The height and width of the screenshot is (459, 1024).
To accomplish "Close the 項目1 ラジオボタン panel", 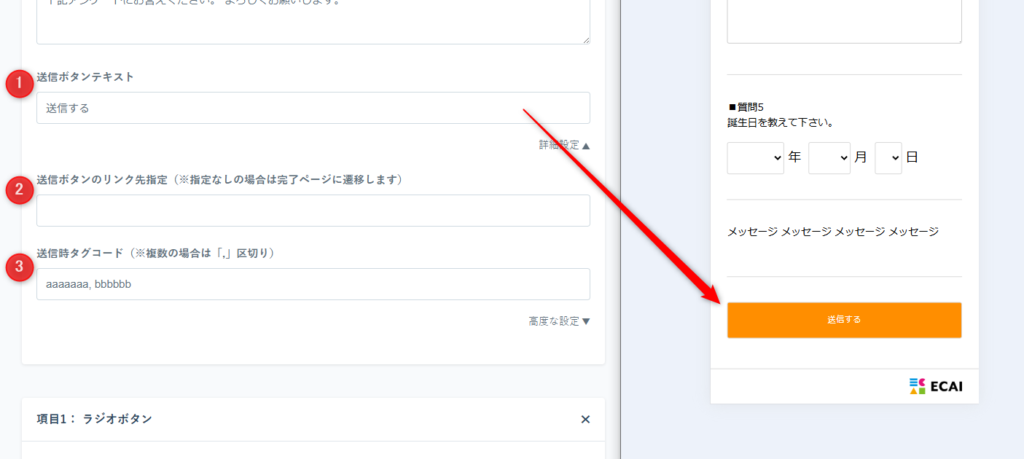I will point(585,419).
